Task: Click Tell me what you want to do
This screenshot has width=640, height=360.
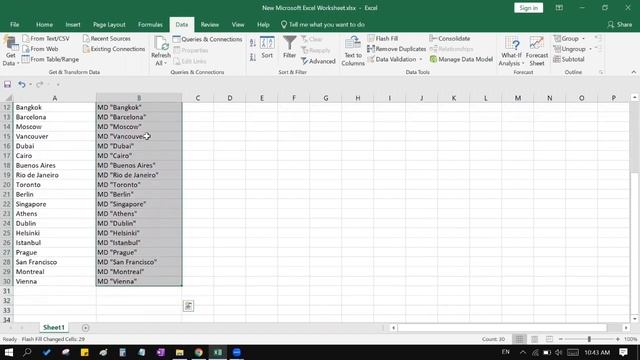Action: click(x=322, y=24)
